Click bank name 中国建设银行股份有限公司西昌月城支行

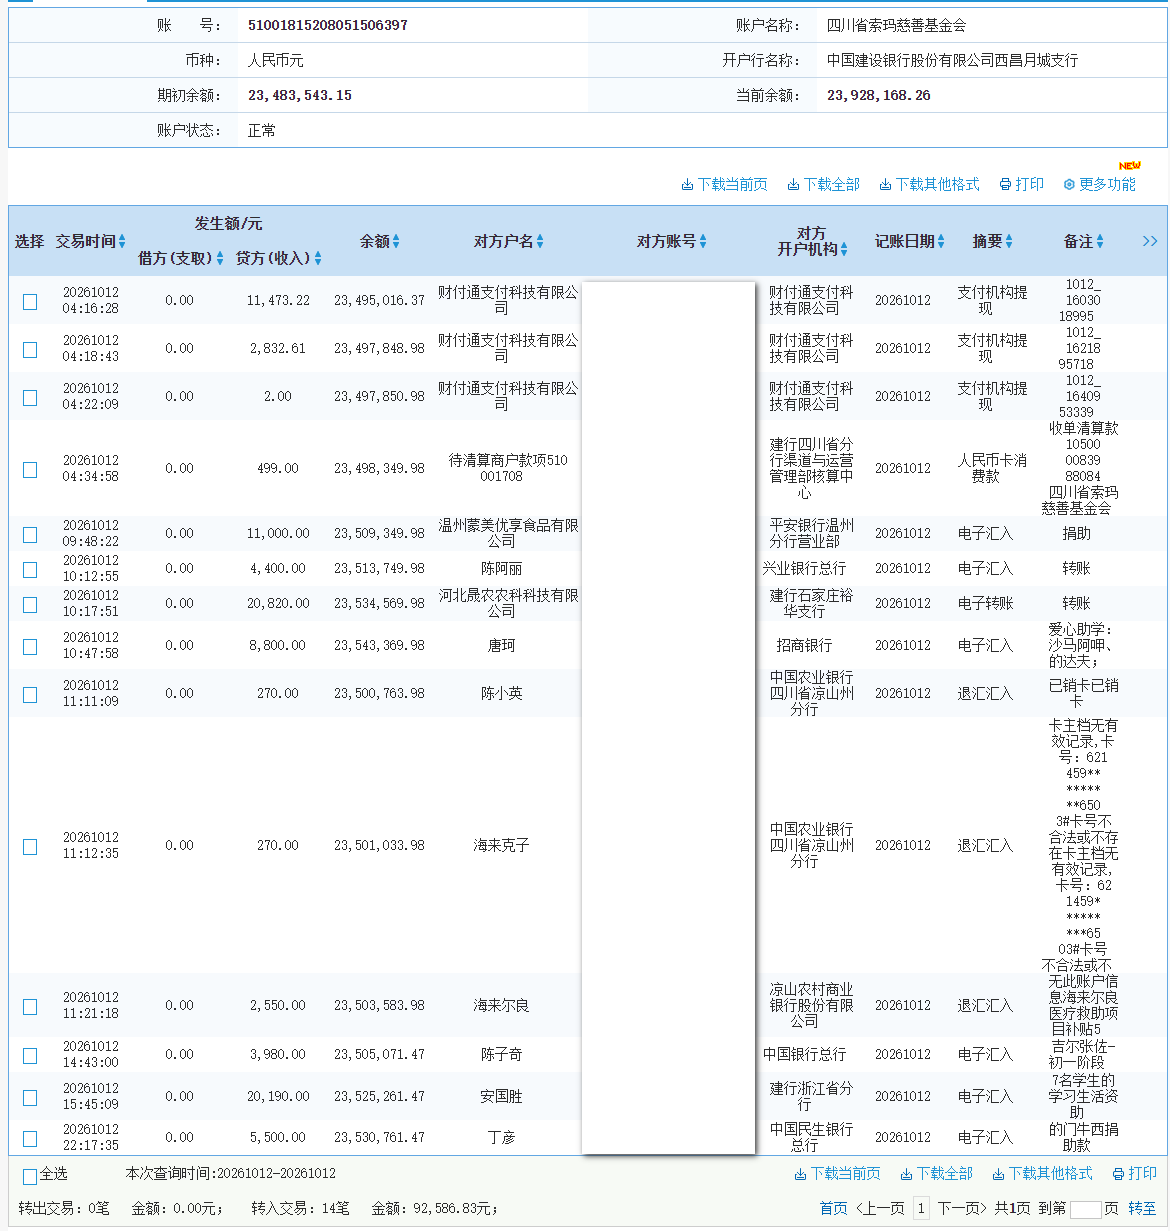[x=952, y=60]
